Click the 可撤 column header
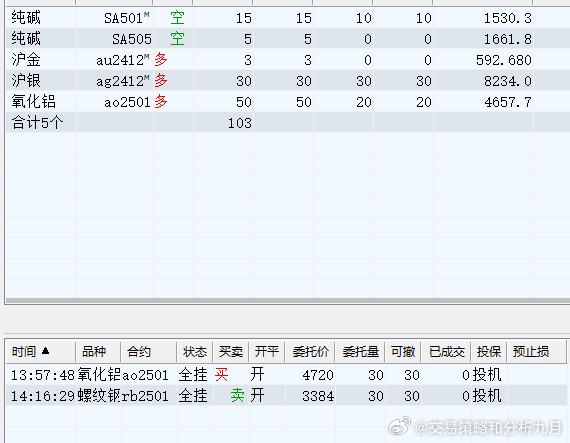This screenshot has height=443, width=570. pyautogui.click(x=403, y=351)
